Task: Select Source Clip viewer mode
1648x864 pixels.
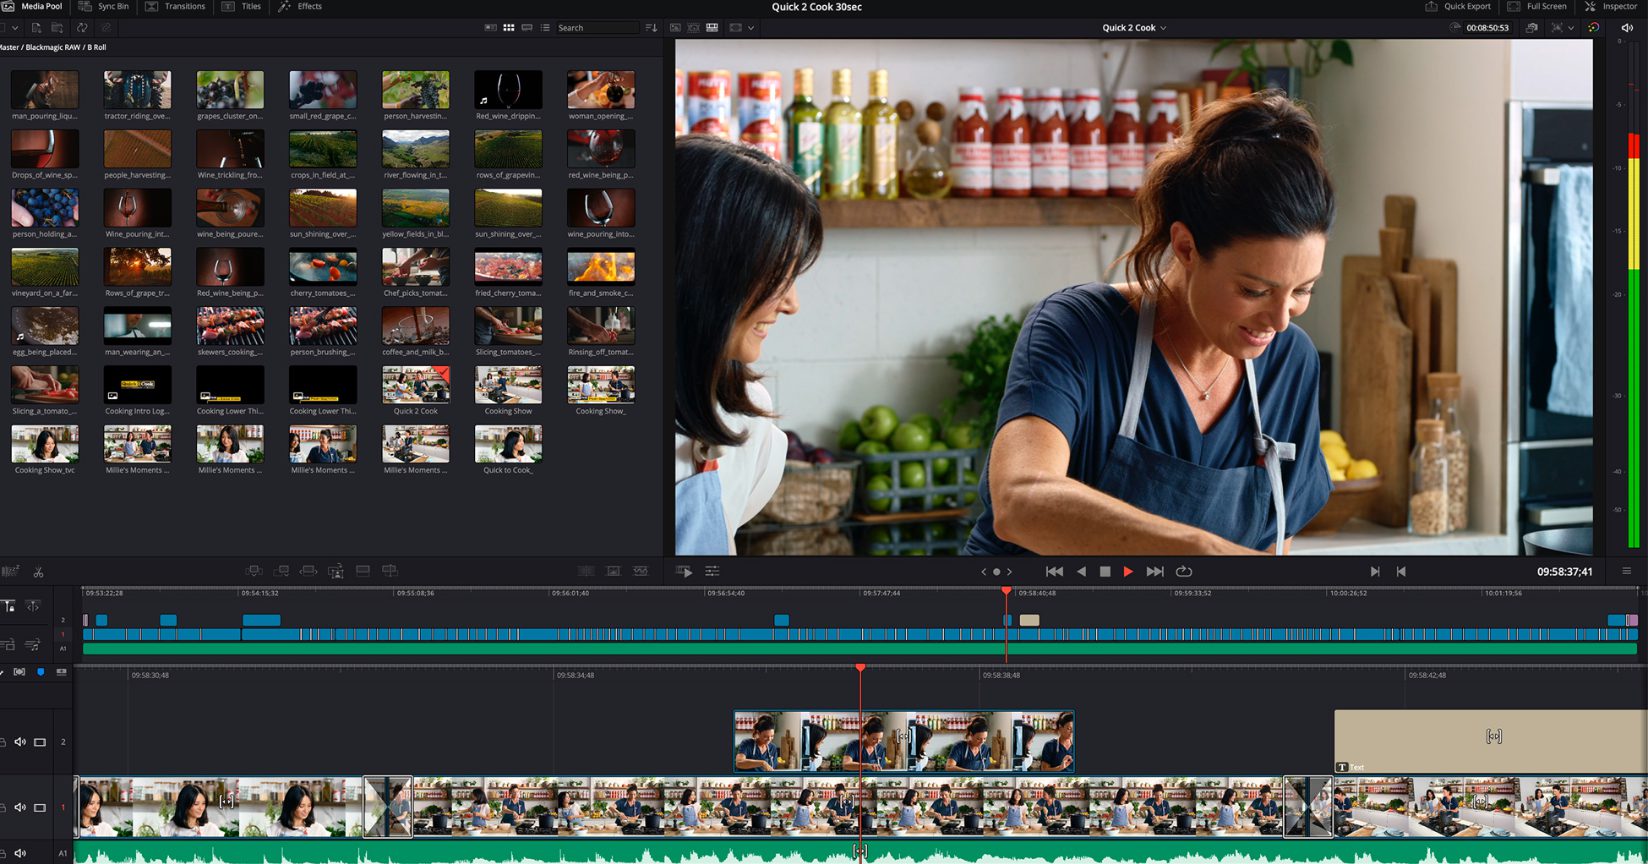Action: (675, 28)
